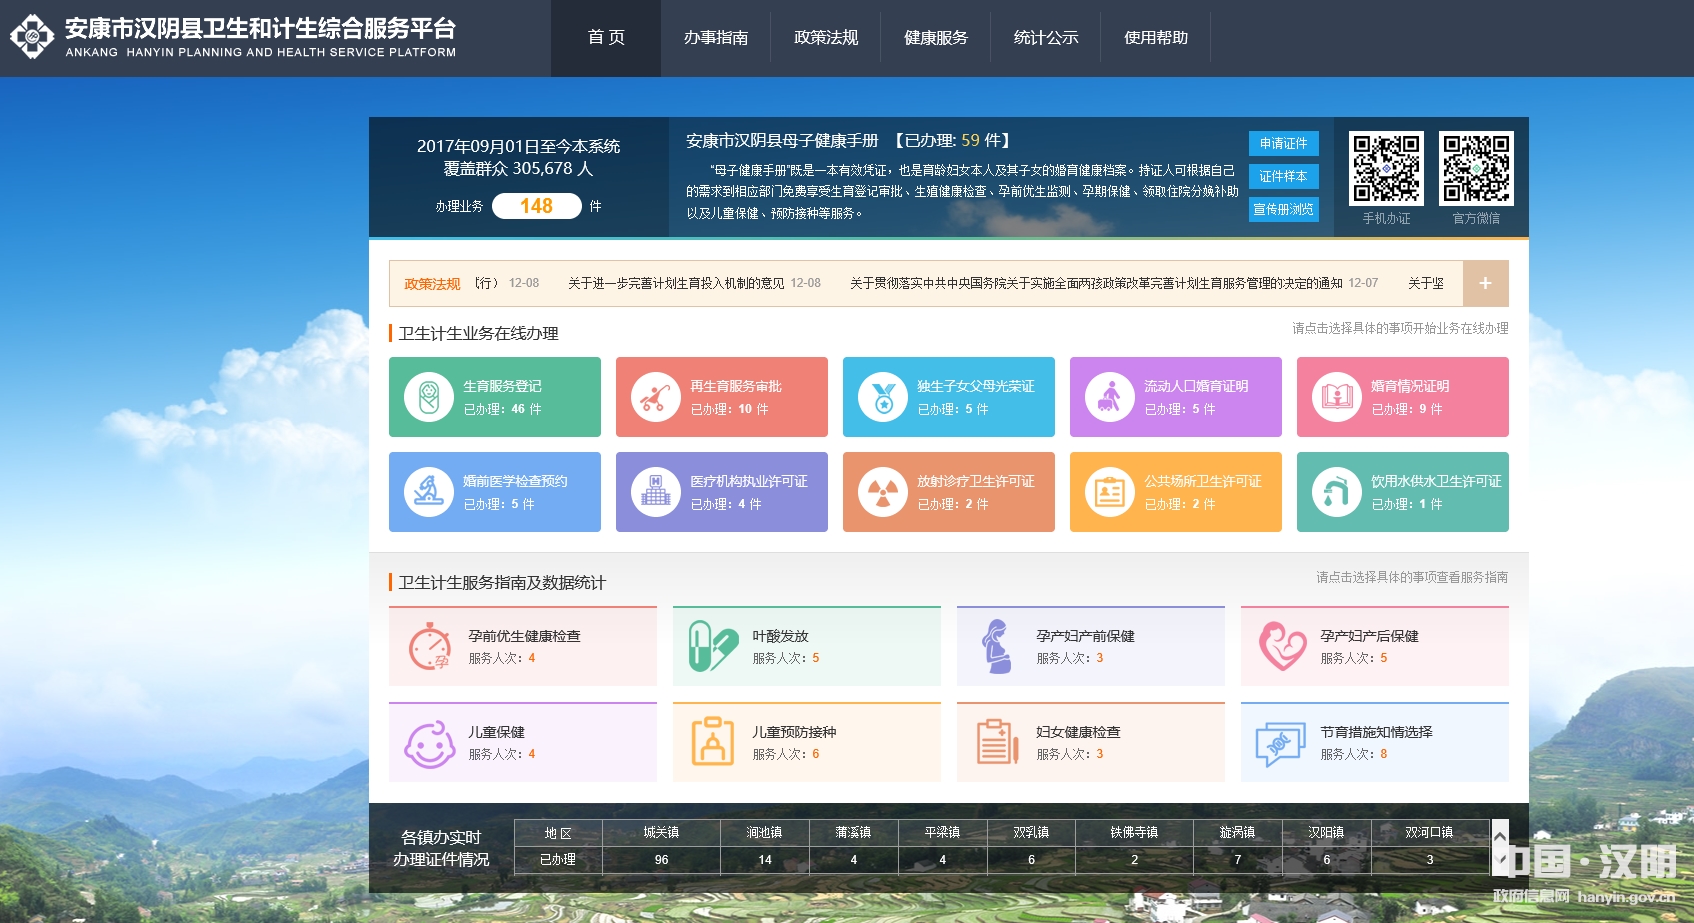This screenshot has width=1694, height=923.
Task: Open the 孕前优生健康检查 guide title
Action: pyautogui.click(x=524, y=636)
